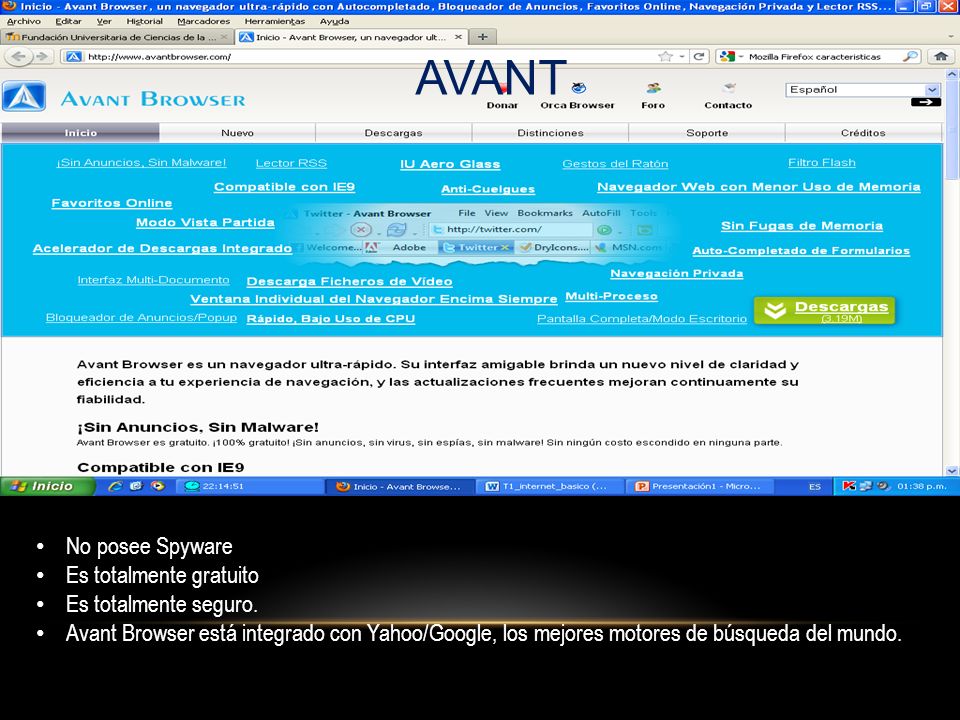This screenshot has width=960, height=720.
Task: Select the Créditos site tab
Action: pyautogui.click(x=863, y=132)
